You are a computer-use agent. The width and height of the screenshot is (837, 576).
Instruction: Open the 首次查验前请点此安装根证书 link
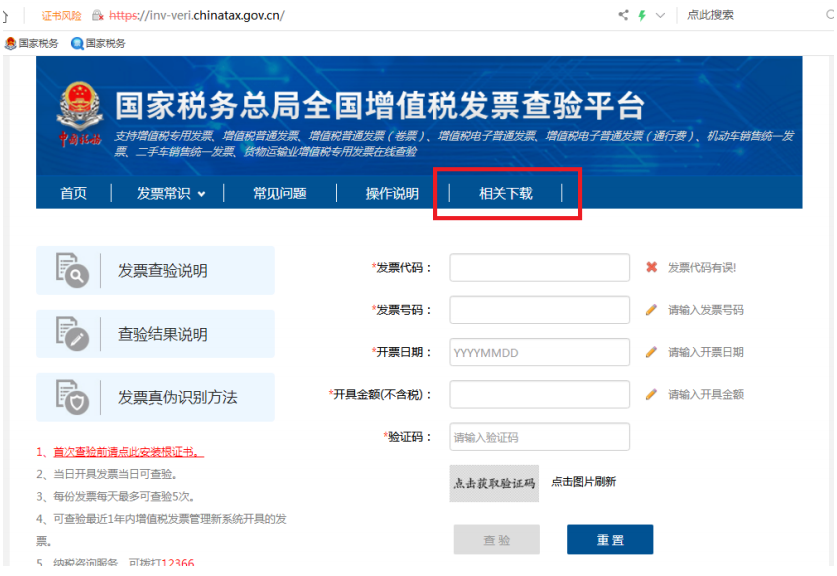tap(129, 452)
